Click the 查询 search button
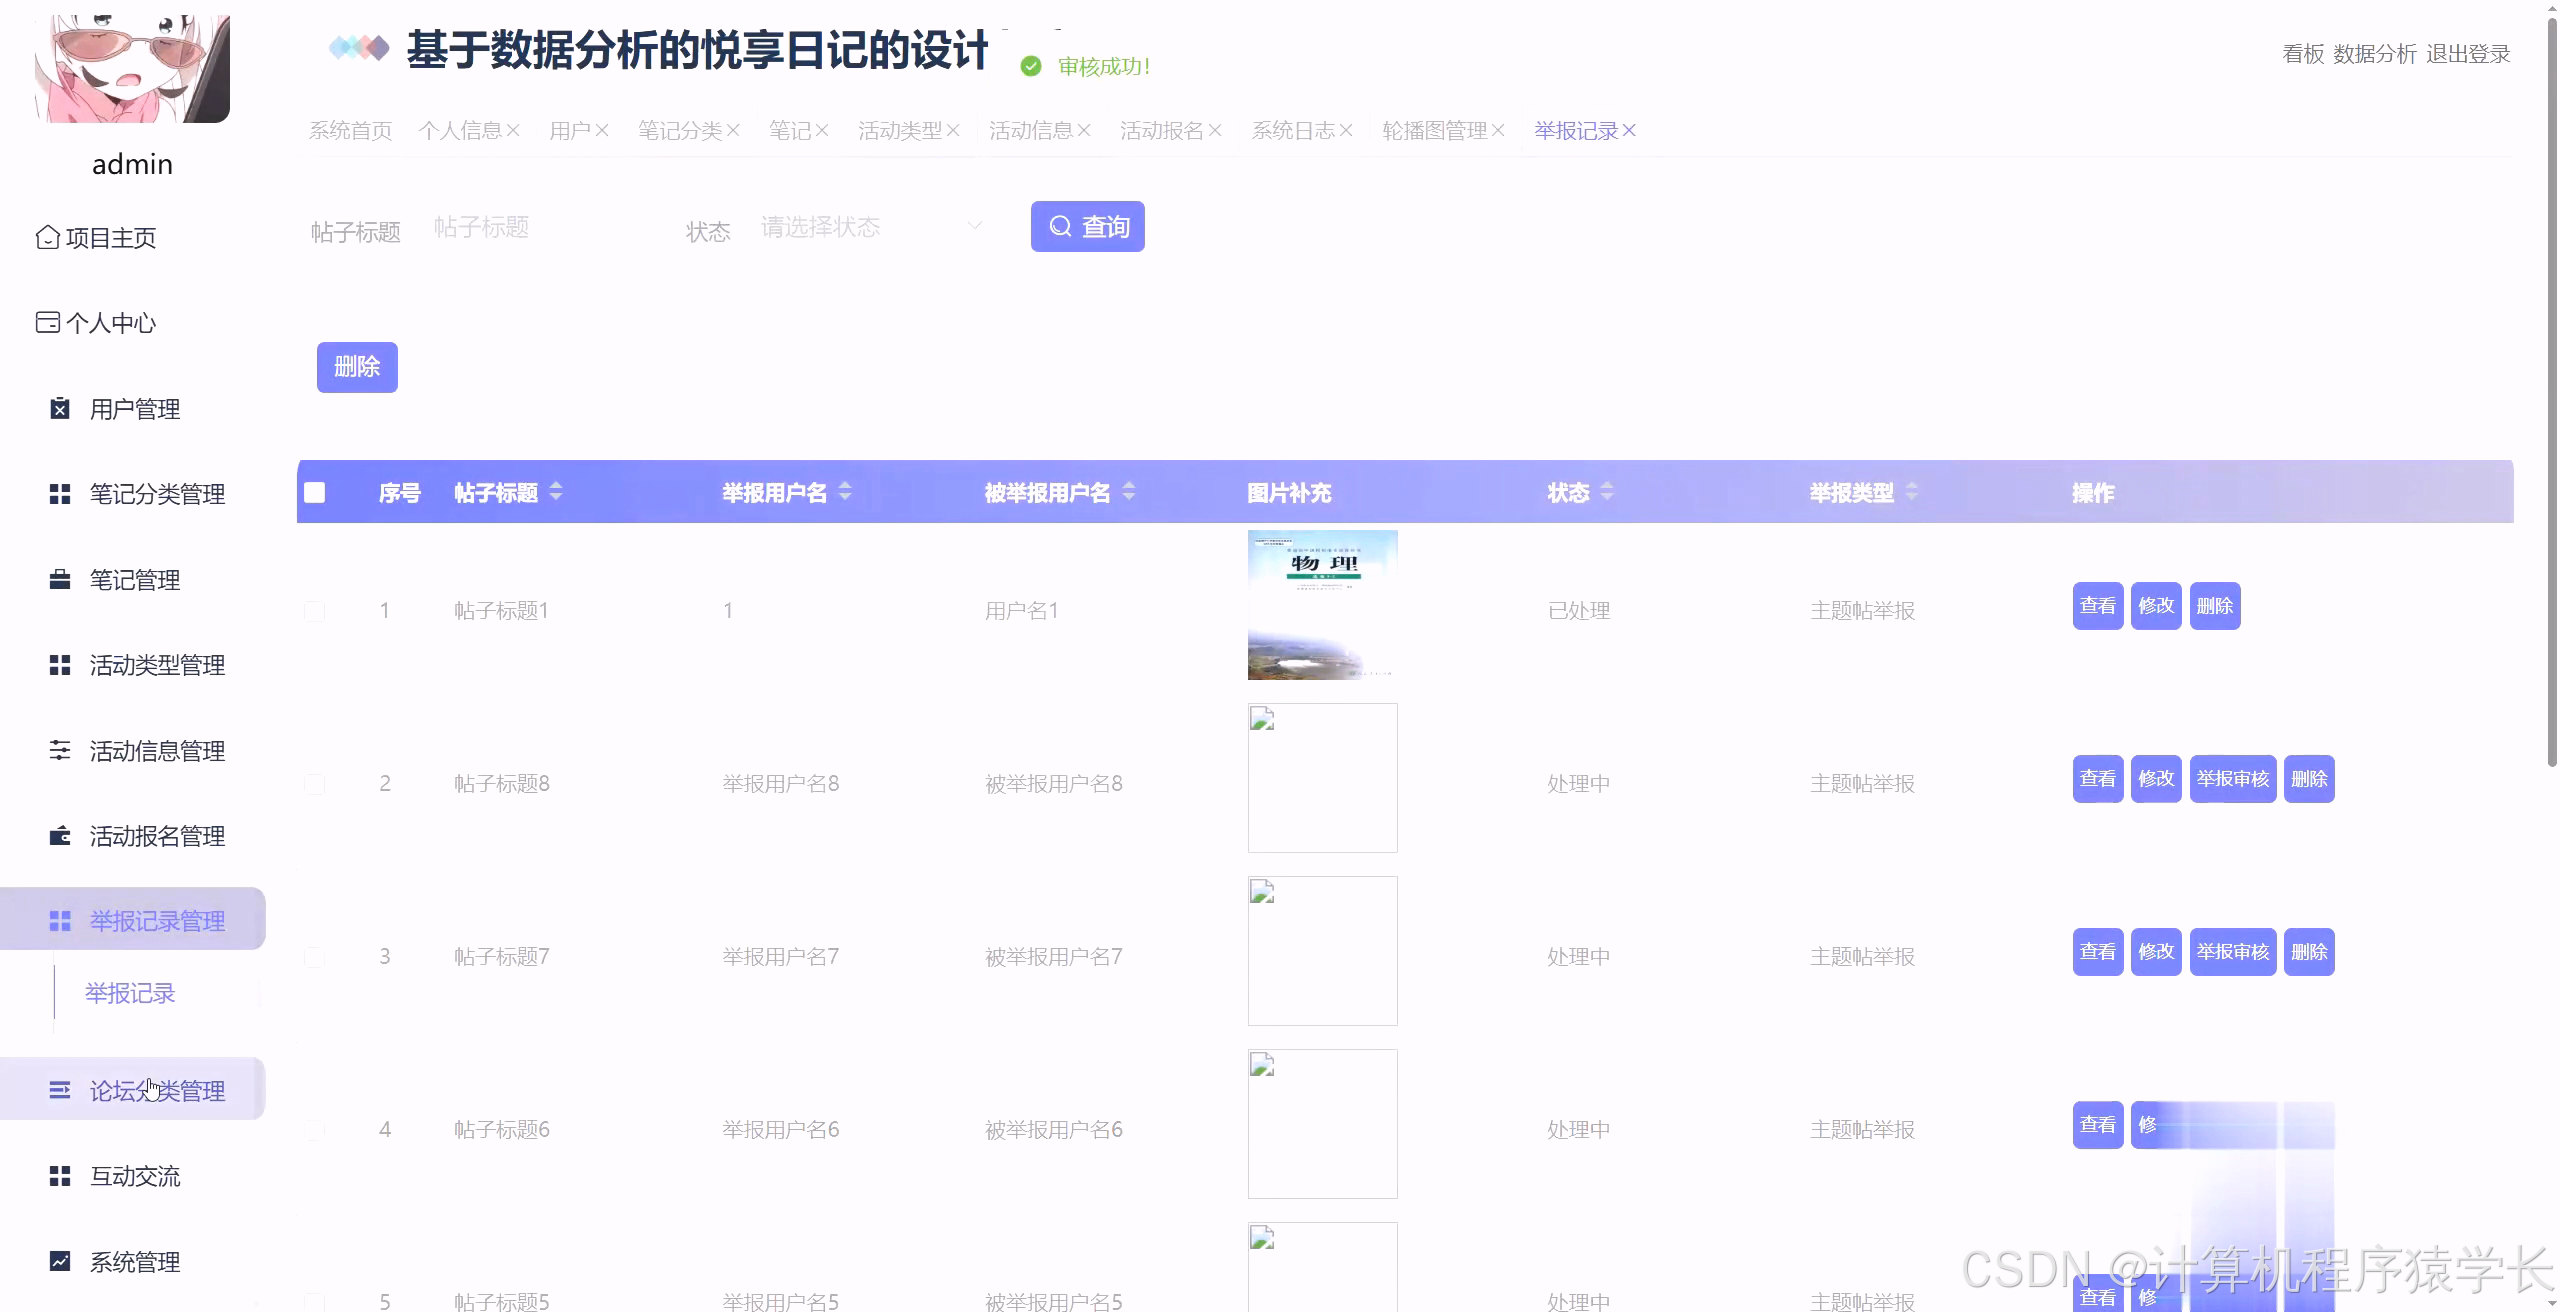 [x=1087, y=226]
